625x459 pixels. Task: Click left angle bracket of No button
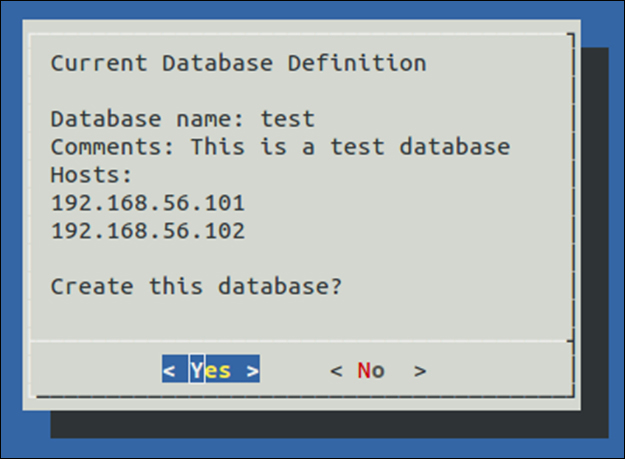336,371
